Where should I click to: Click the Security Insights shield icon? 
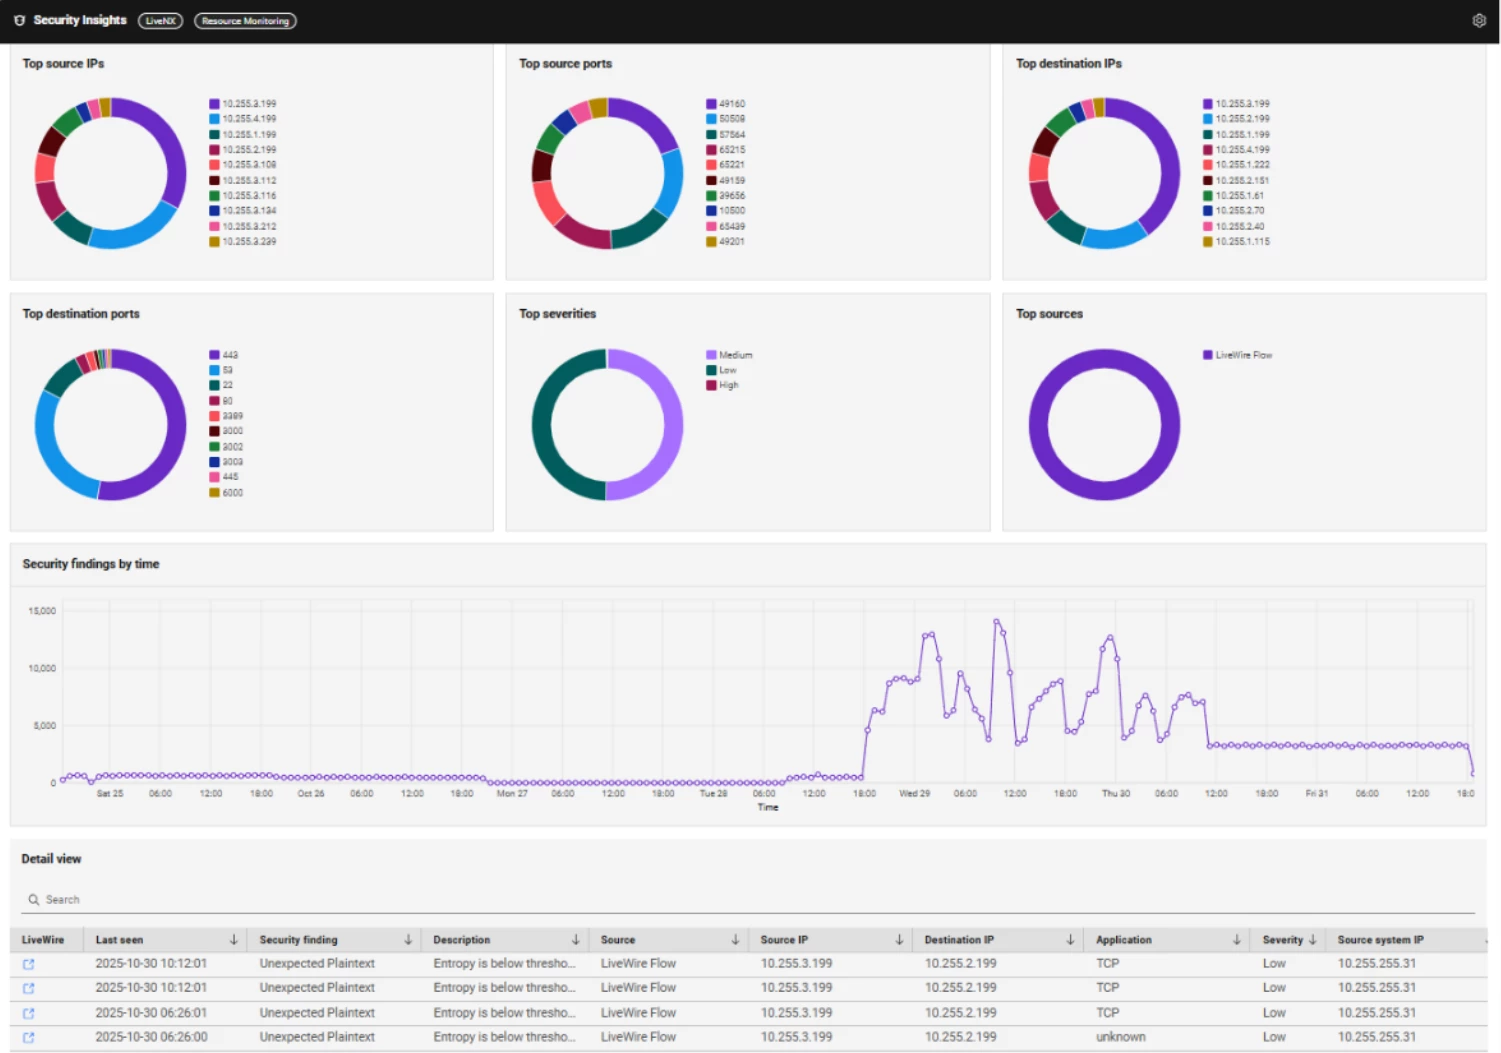[x=19, y=20]
